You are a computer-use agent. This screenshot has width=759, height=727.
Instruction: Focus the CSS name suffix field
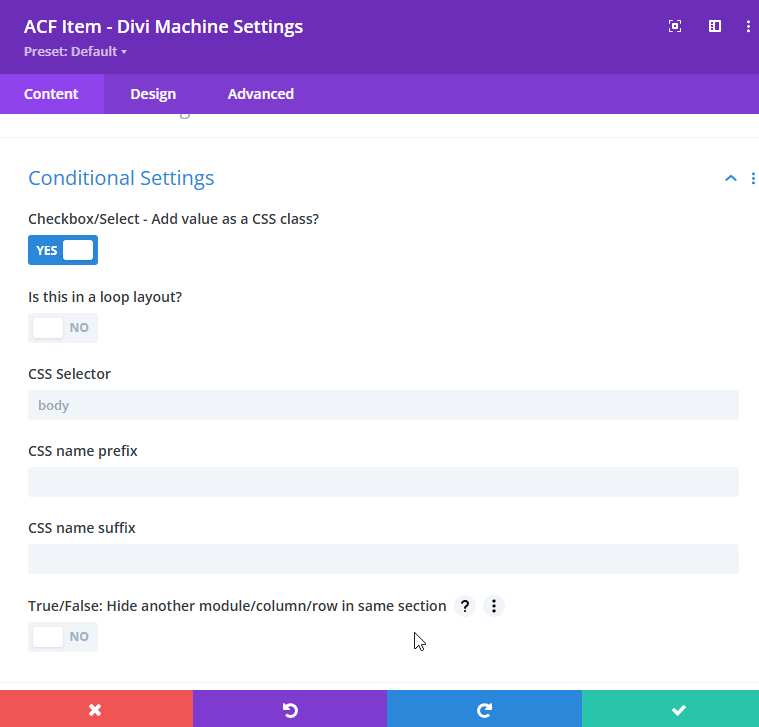tap(383, 559)
